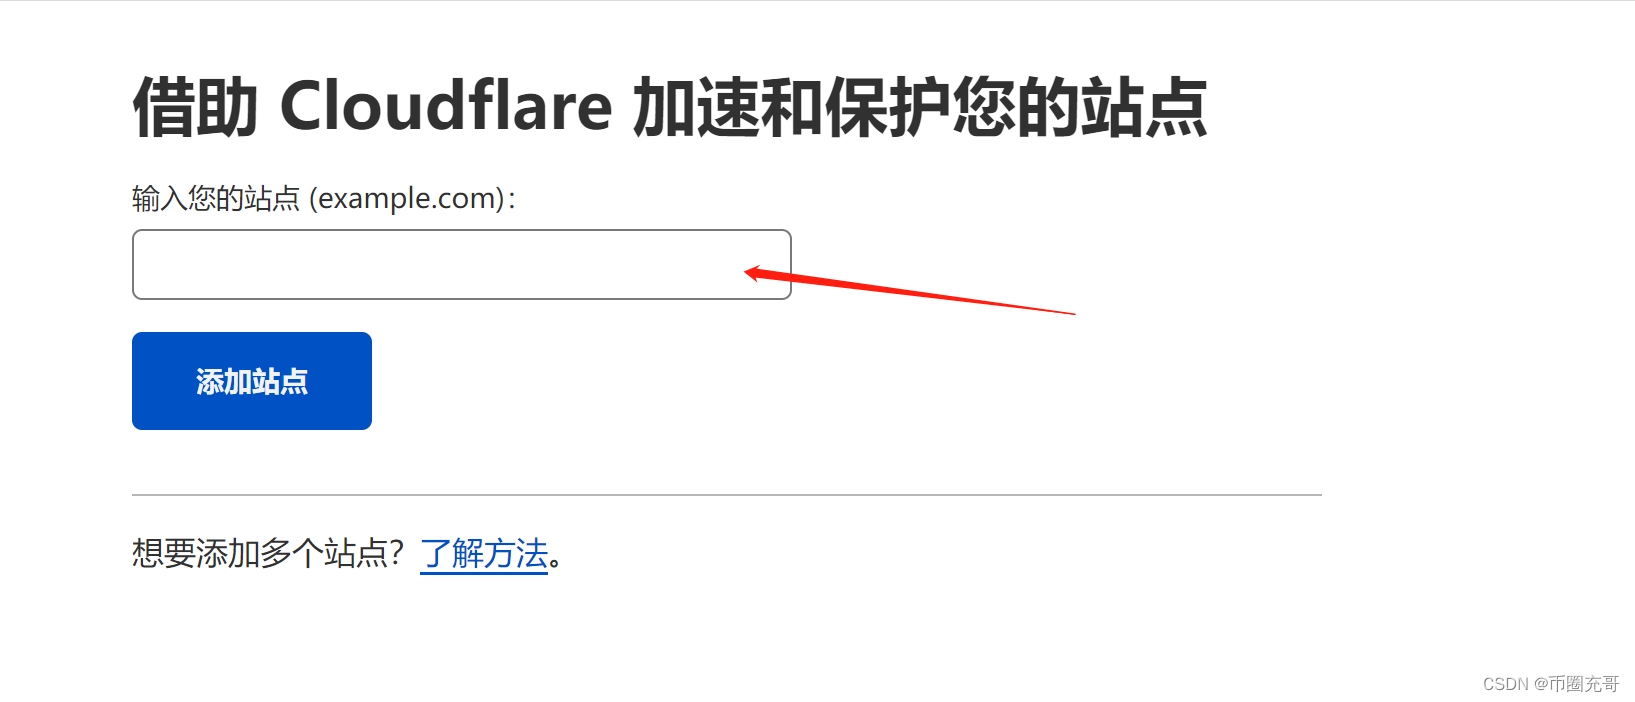Click the blue 添加站点 button

click(252, 381)
